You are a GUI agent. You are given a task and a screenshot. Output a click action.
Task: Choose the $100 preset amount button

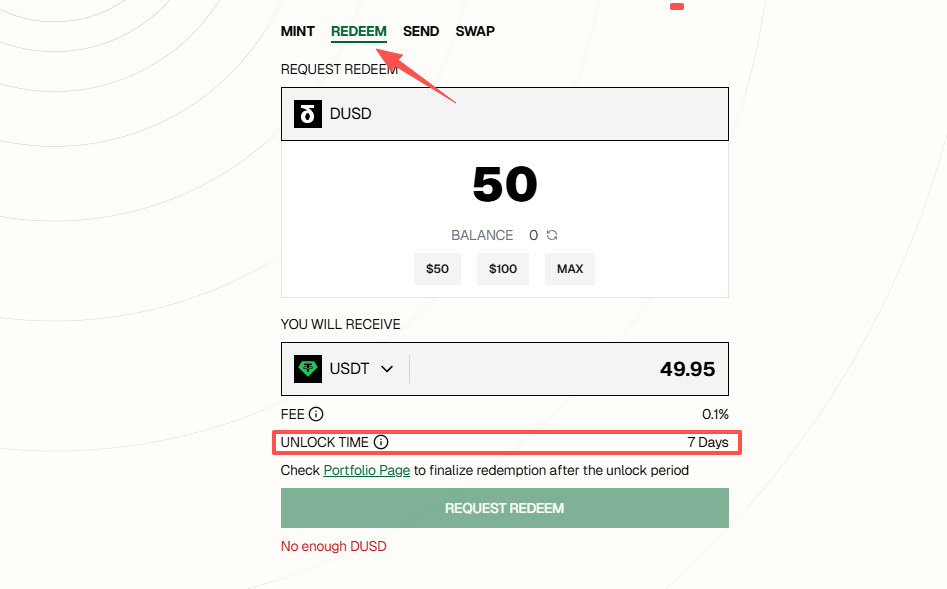pos(503,269)
